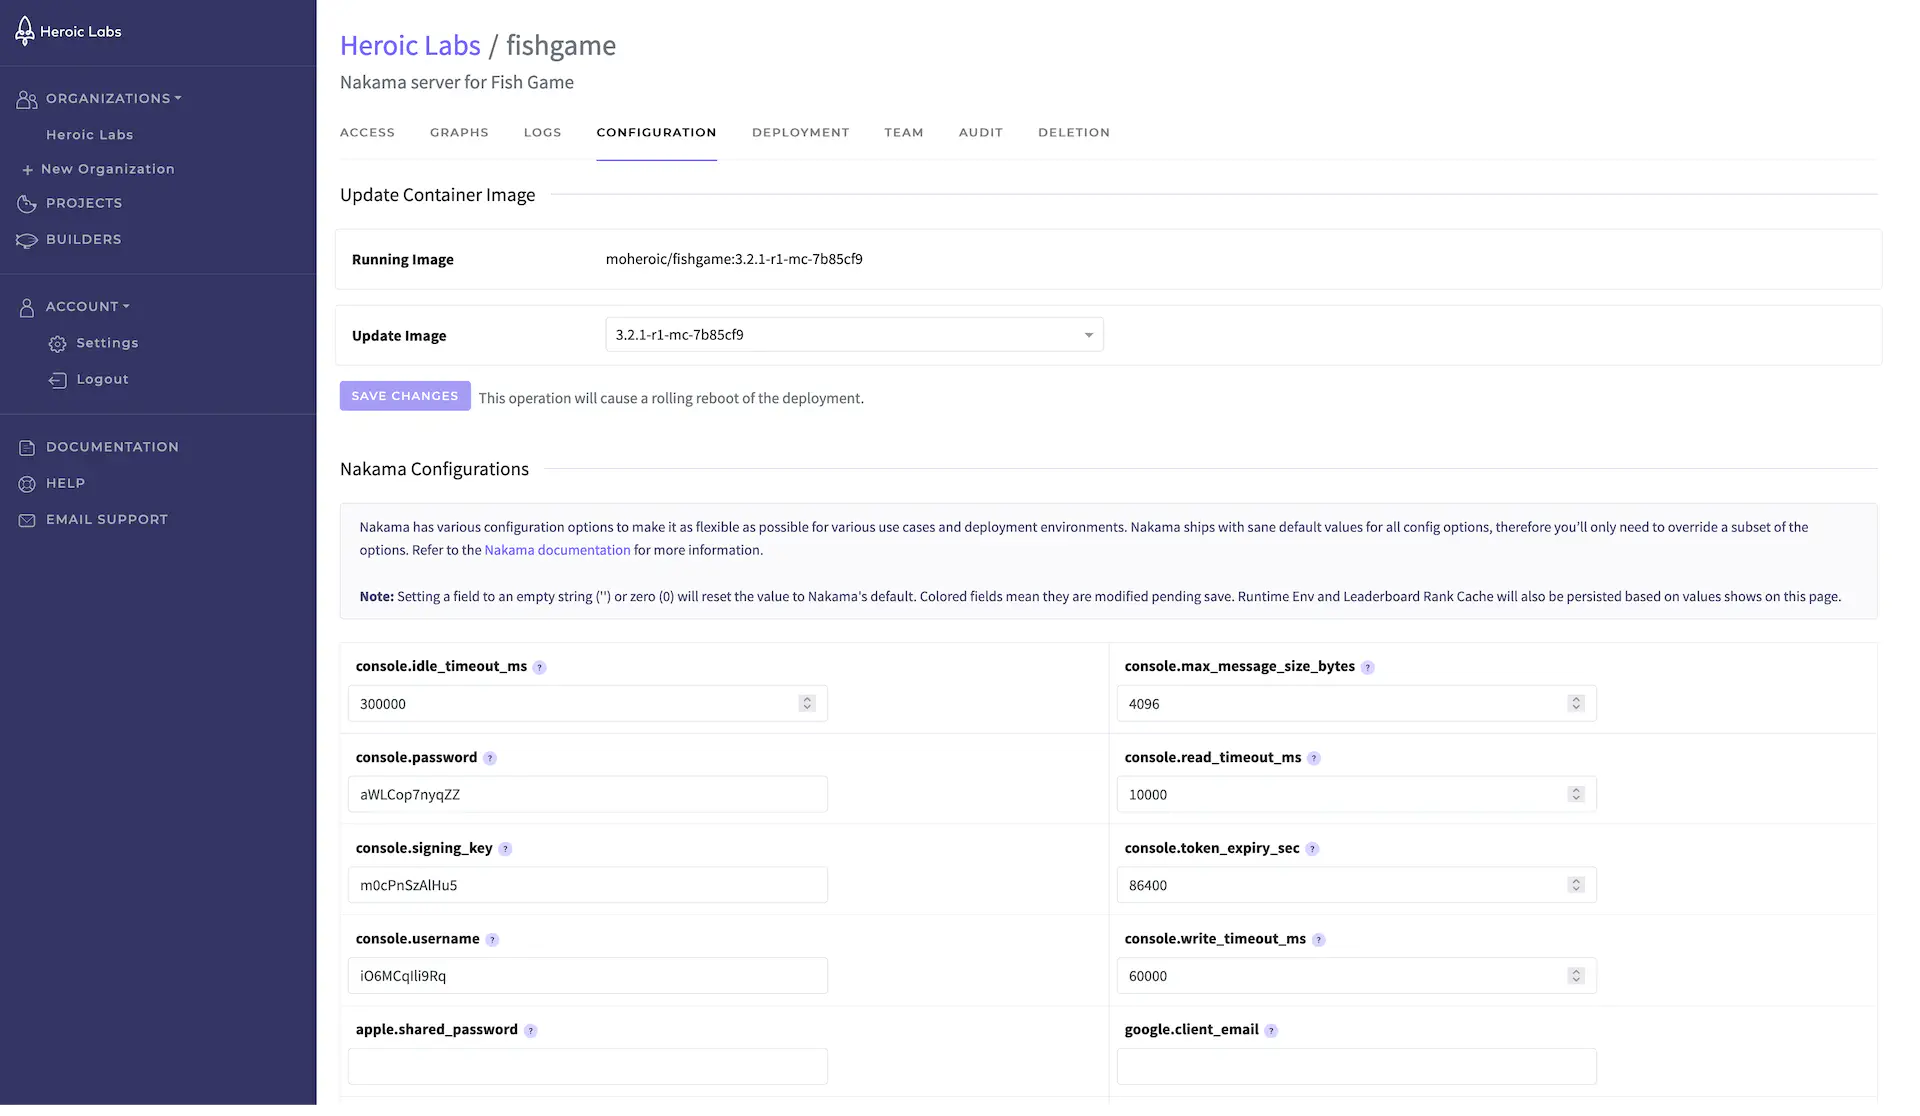Show help tooltip for console.signing_key
The width and height of the screenshot is (1920, 1116).
pos(505,849)
